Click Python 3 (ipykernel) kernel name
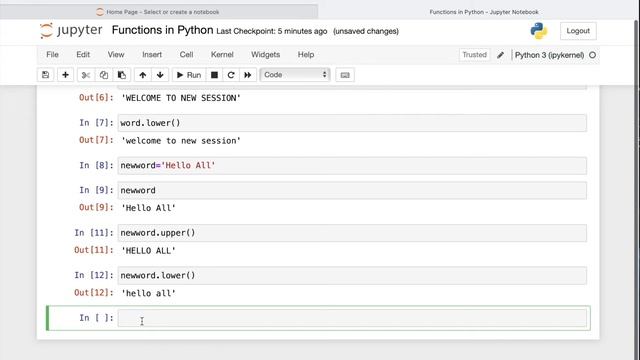Viewport: 640px width, 360px height. click(x=549, y=55)
